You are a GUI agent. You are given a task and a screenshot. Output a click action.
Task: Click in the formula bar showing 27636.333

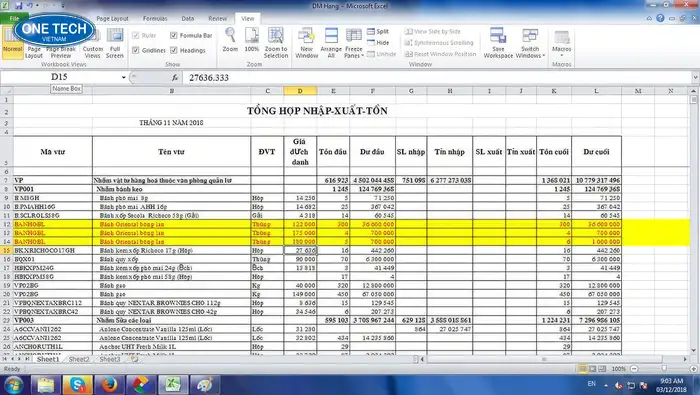click(438, 78)
